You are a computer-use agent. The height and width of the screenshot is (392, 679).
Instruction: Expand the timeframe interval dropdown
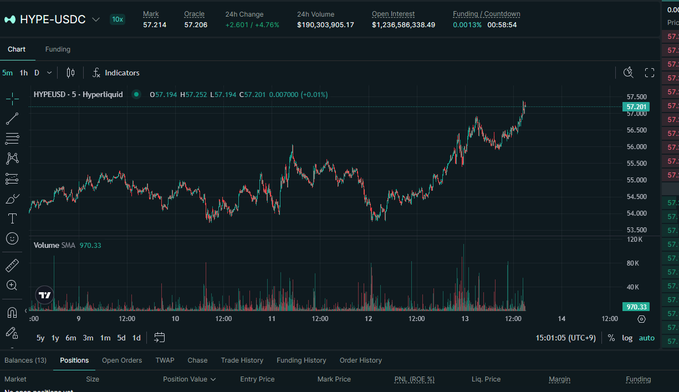(49, 73)
